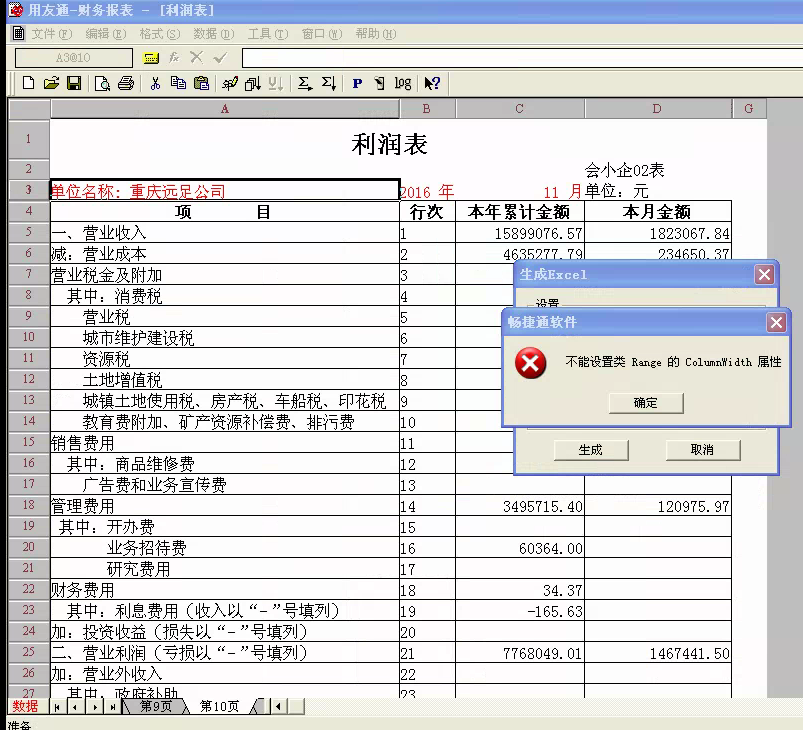This screenshot has width=803, height=730.
Task: Click the confirm checkmark in formula bar
Action: [220, 57]
